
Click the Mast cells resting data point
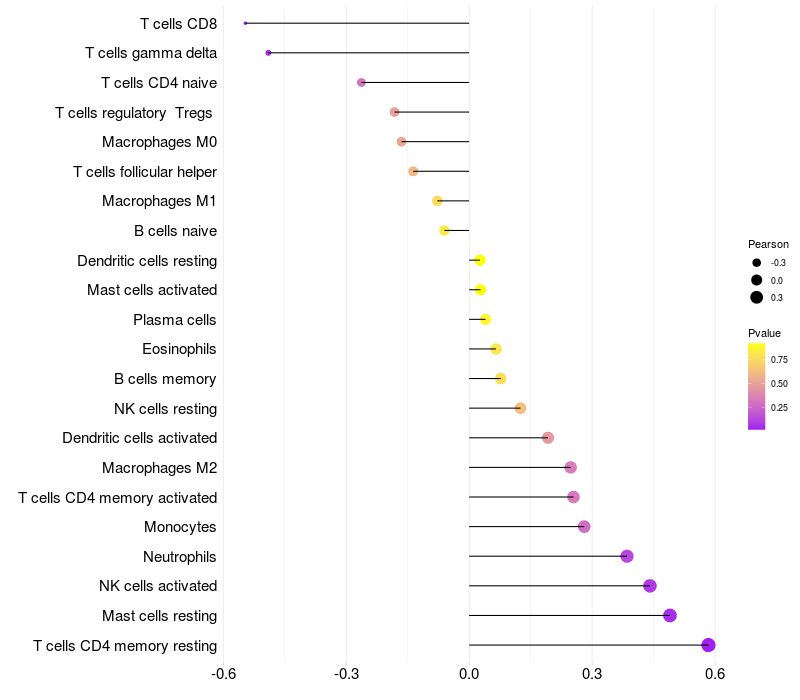tap(670, 615)
